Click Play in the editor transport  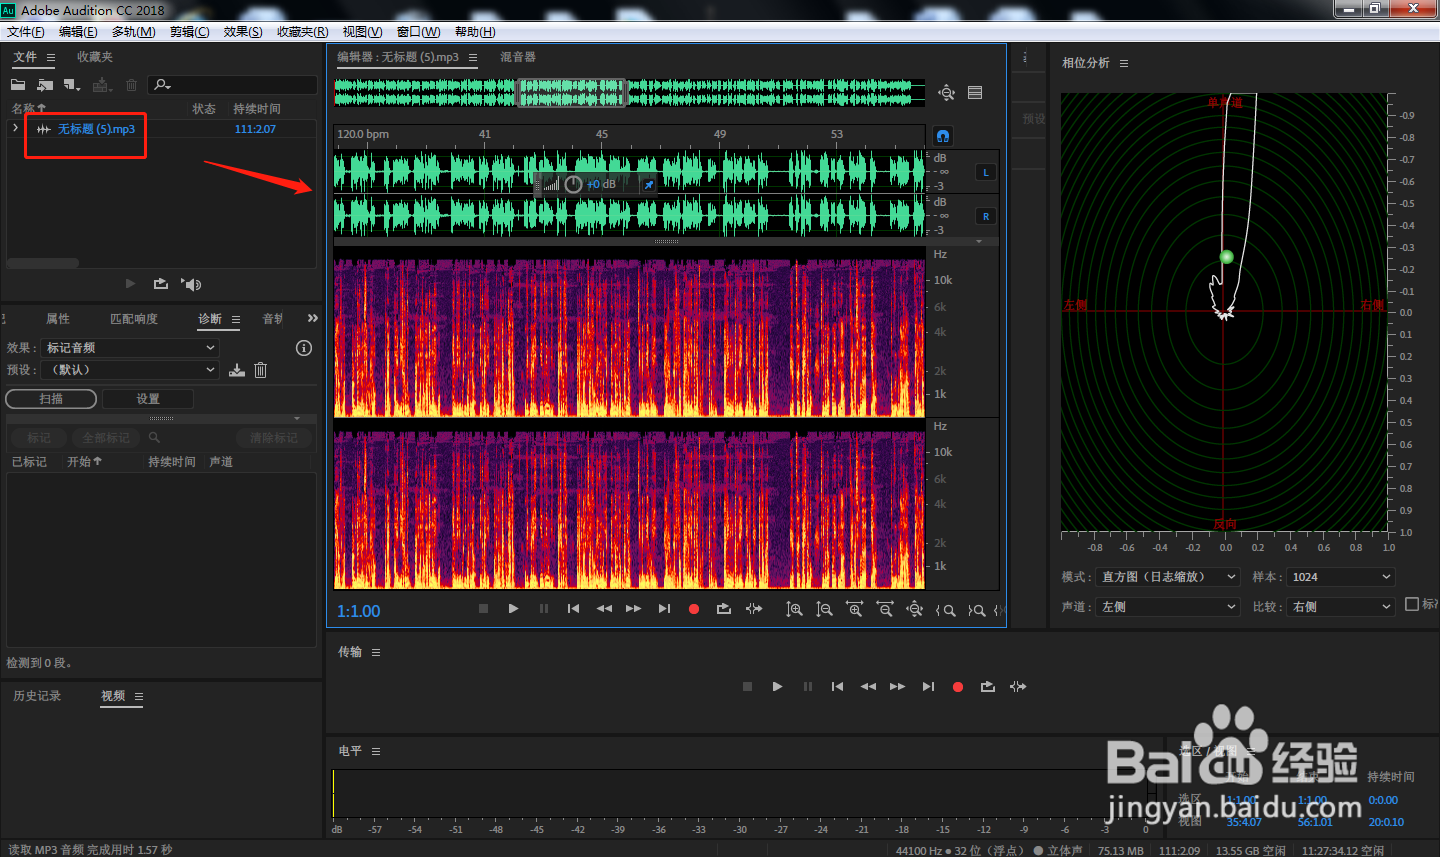513,609
